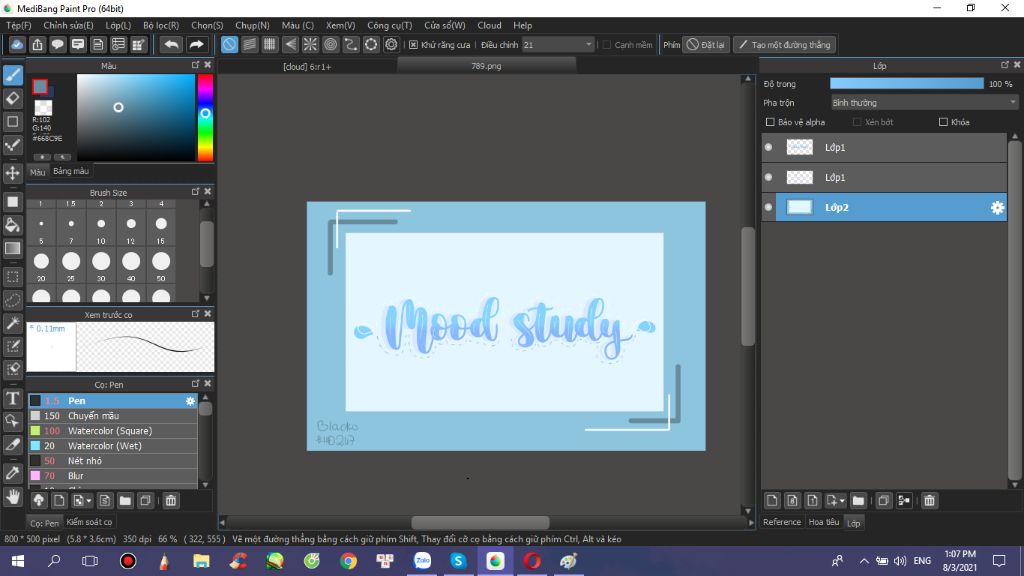Open the Bộ lọc(R) menu
The width and height of the screenshot is (1024, 576).
[161, 25]
